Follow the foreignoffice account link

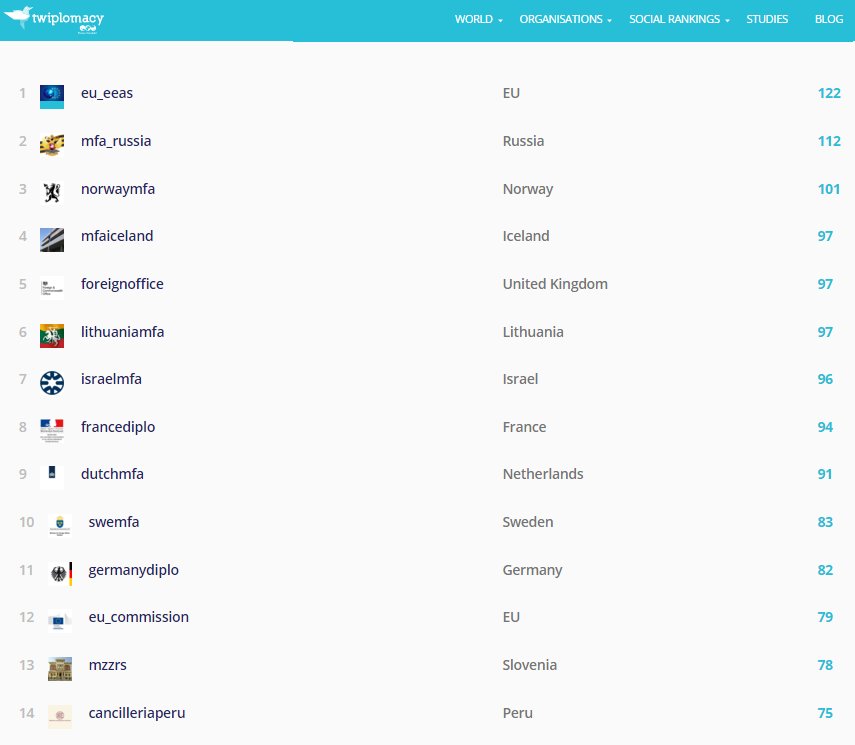tap(122, 284)
